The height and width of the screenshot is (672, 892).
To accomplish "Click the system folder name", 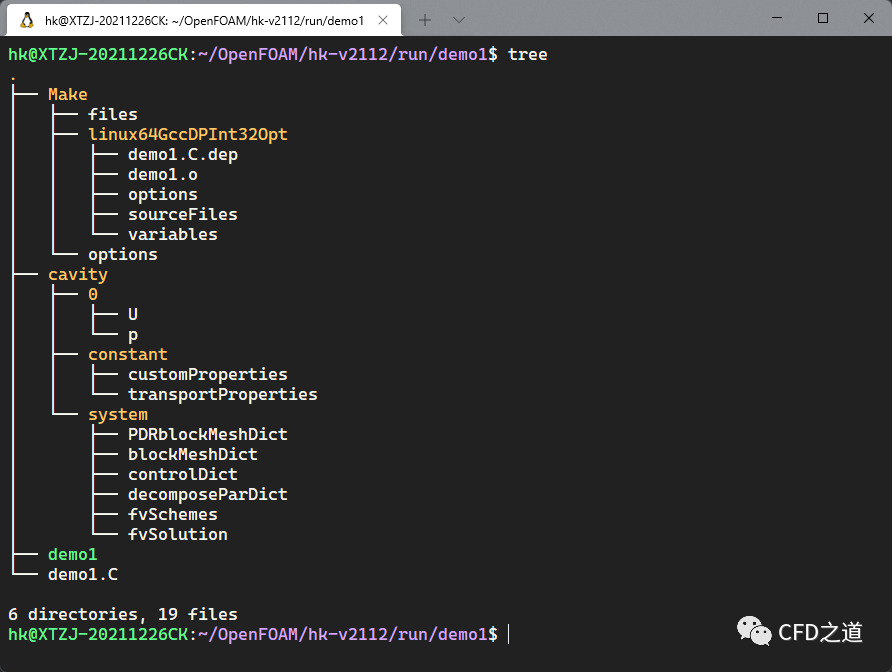I will [x=118, y=414].
